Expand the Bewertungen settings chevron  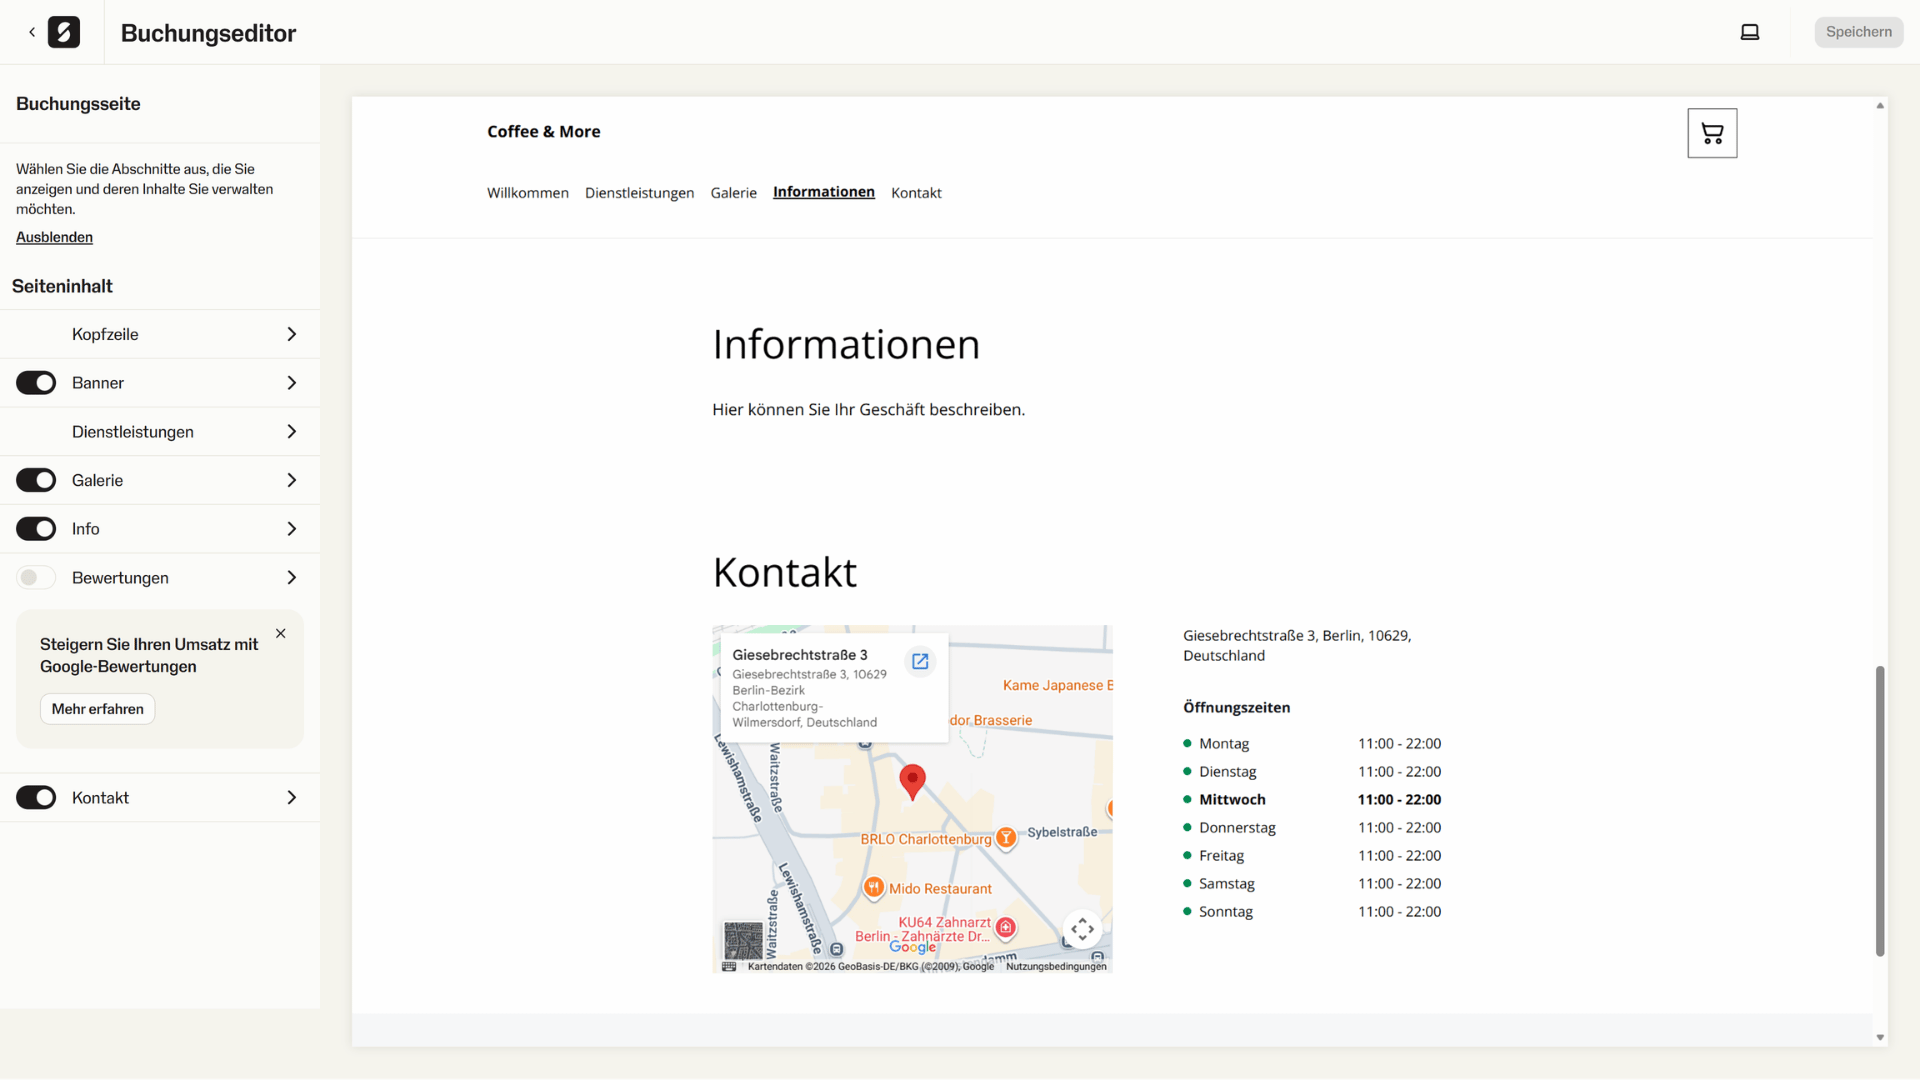point(292,578)
